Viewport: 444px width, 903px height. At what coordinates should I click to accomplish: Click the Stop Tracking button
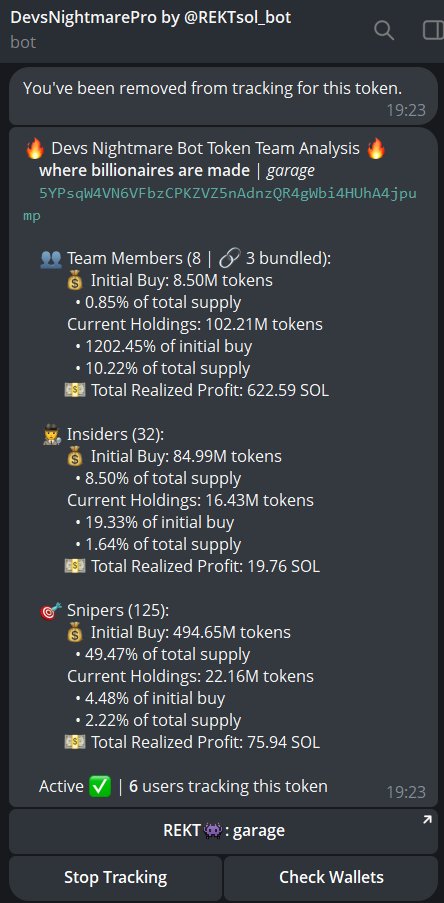pos(115,878)
